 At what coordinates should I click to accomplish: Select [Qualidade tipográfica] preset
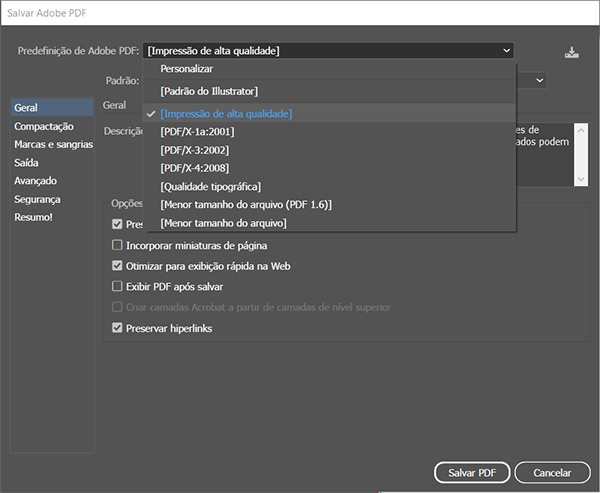tap(210, 186)
